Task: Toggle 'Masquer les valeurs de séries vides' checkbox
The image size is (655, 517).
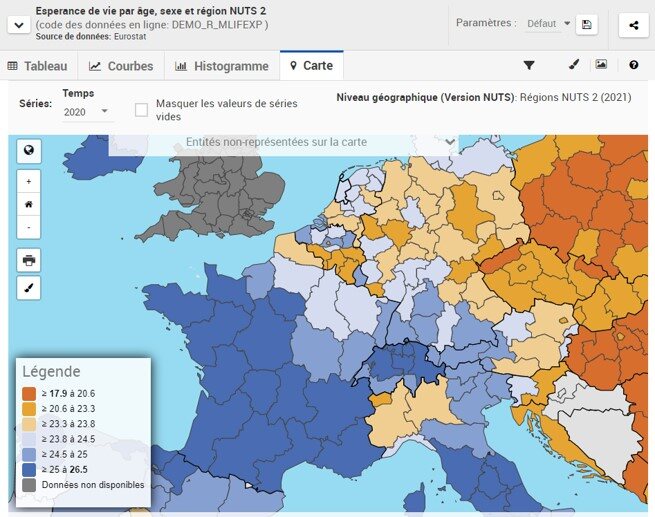Action: pos(141,110)
